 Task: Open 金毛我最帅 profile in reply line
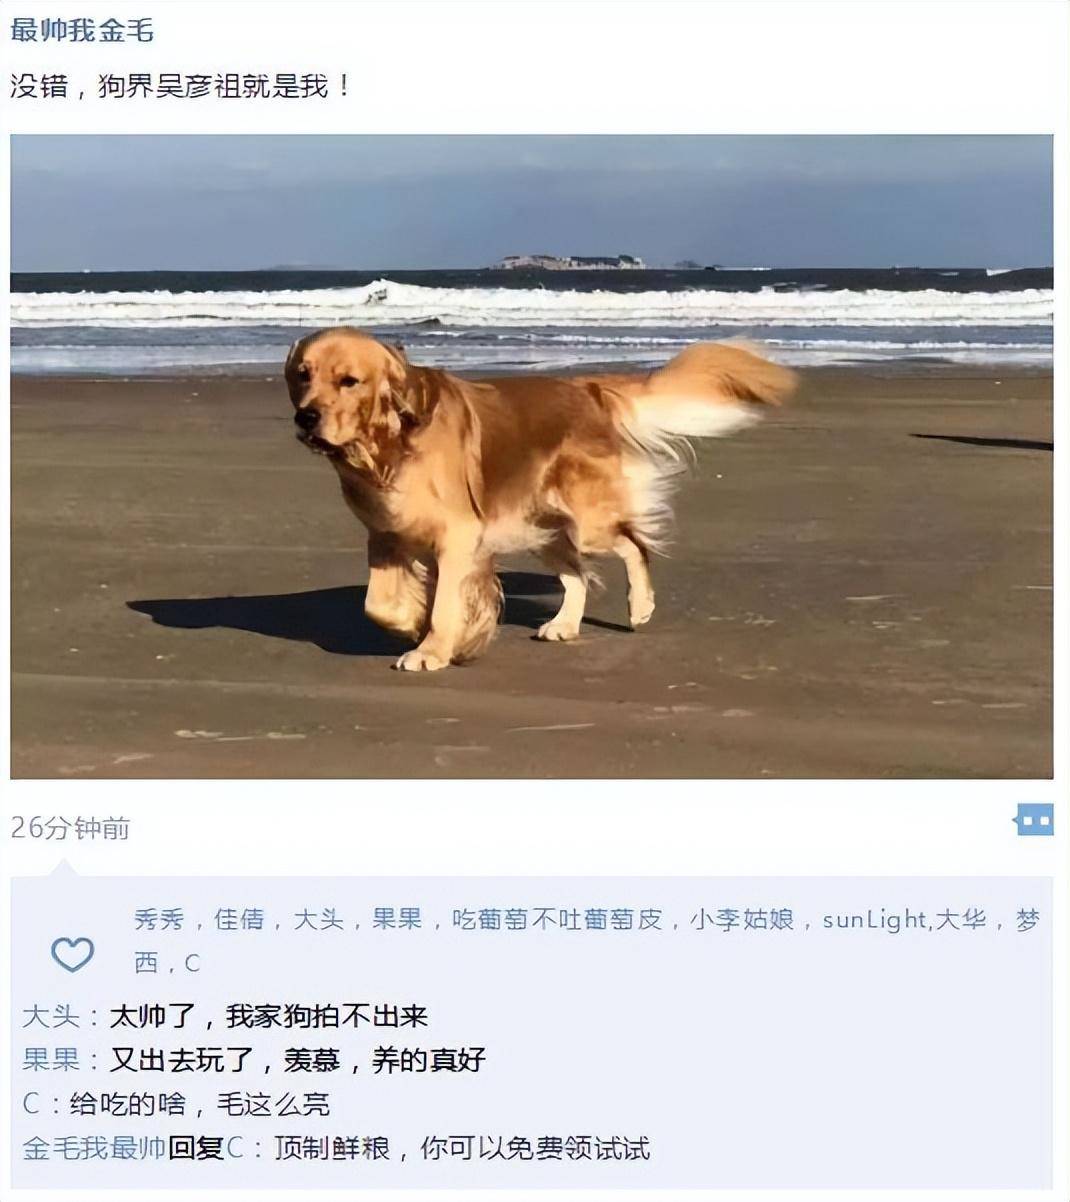[x=94, y=1148]
